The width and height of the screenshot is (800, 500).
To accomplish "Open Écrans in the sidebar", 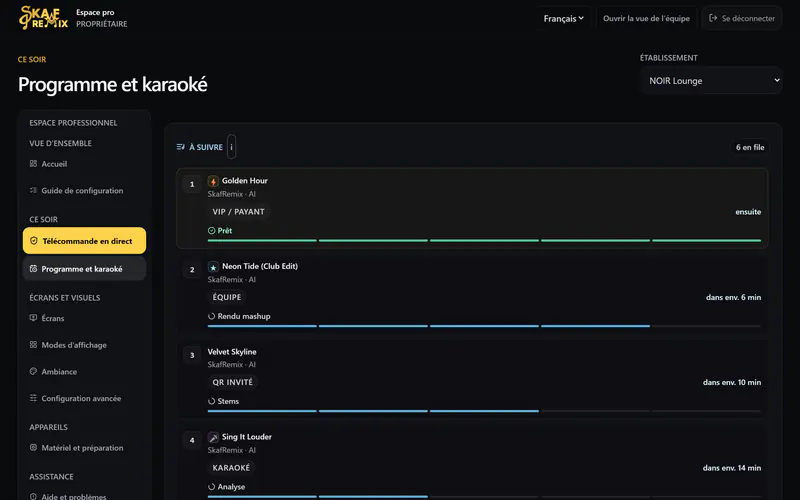I will pyautogui.click(x=84, y=318).
